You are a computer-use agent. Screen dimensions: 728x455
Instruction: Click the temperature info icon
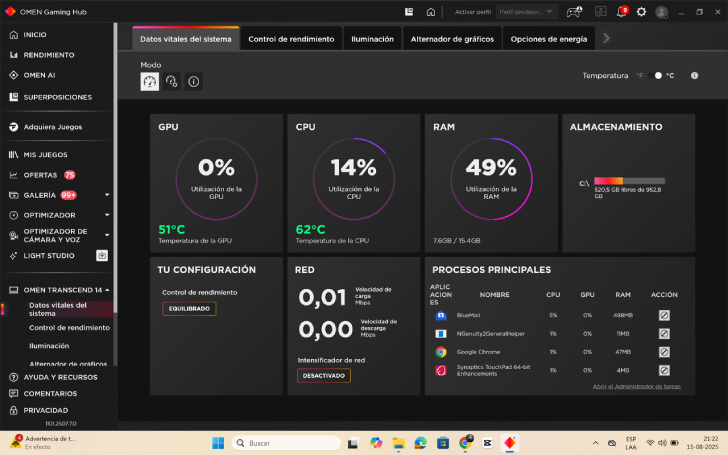click(694, 75)
